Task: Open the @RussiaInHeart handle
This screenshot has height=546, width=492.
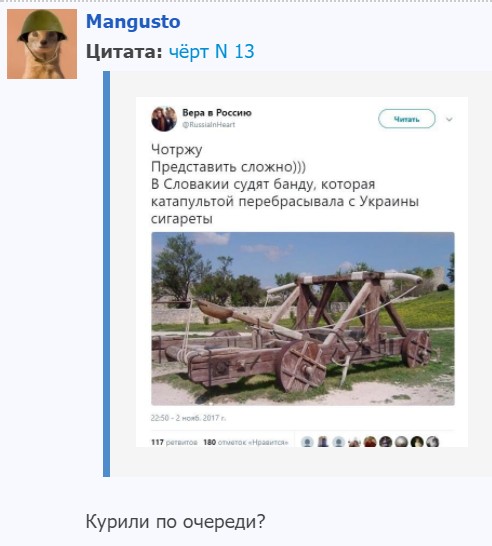Action: click(x=209, y=125)
